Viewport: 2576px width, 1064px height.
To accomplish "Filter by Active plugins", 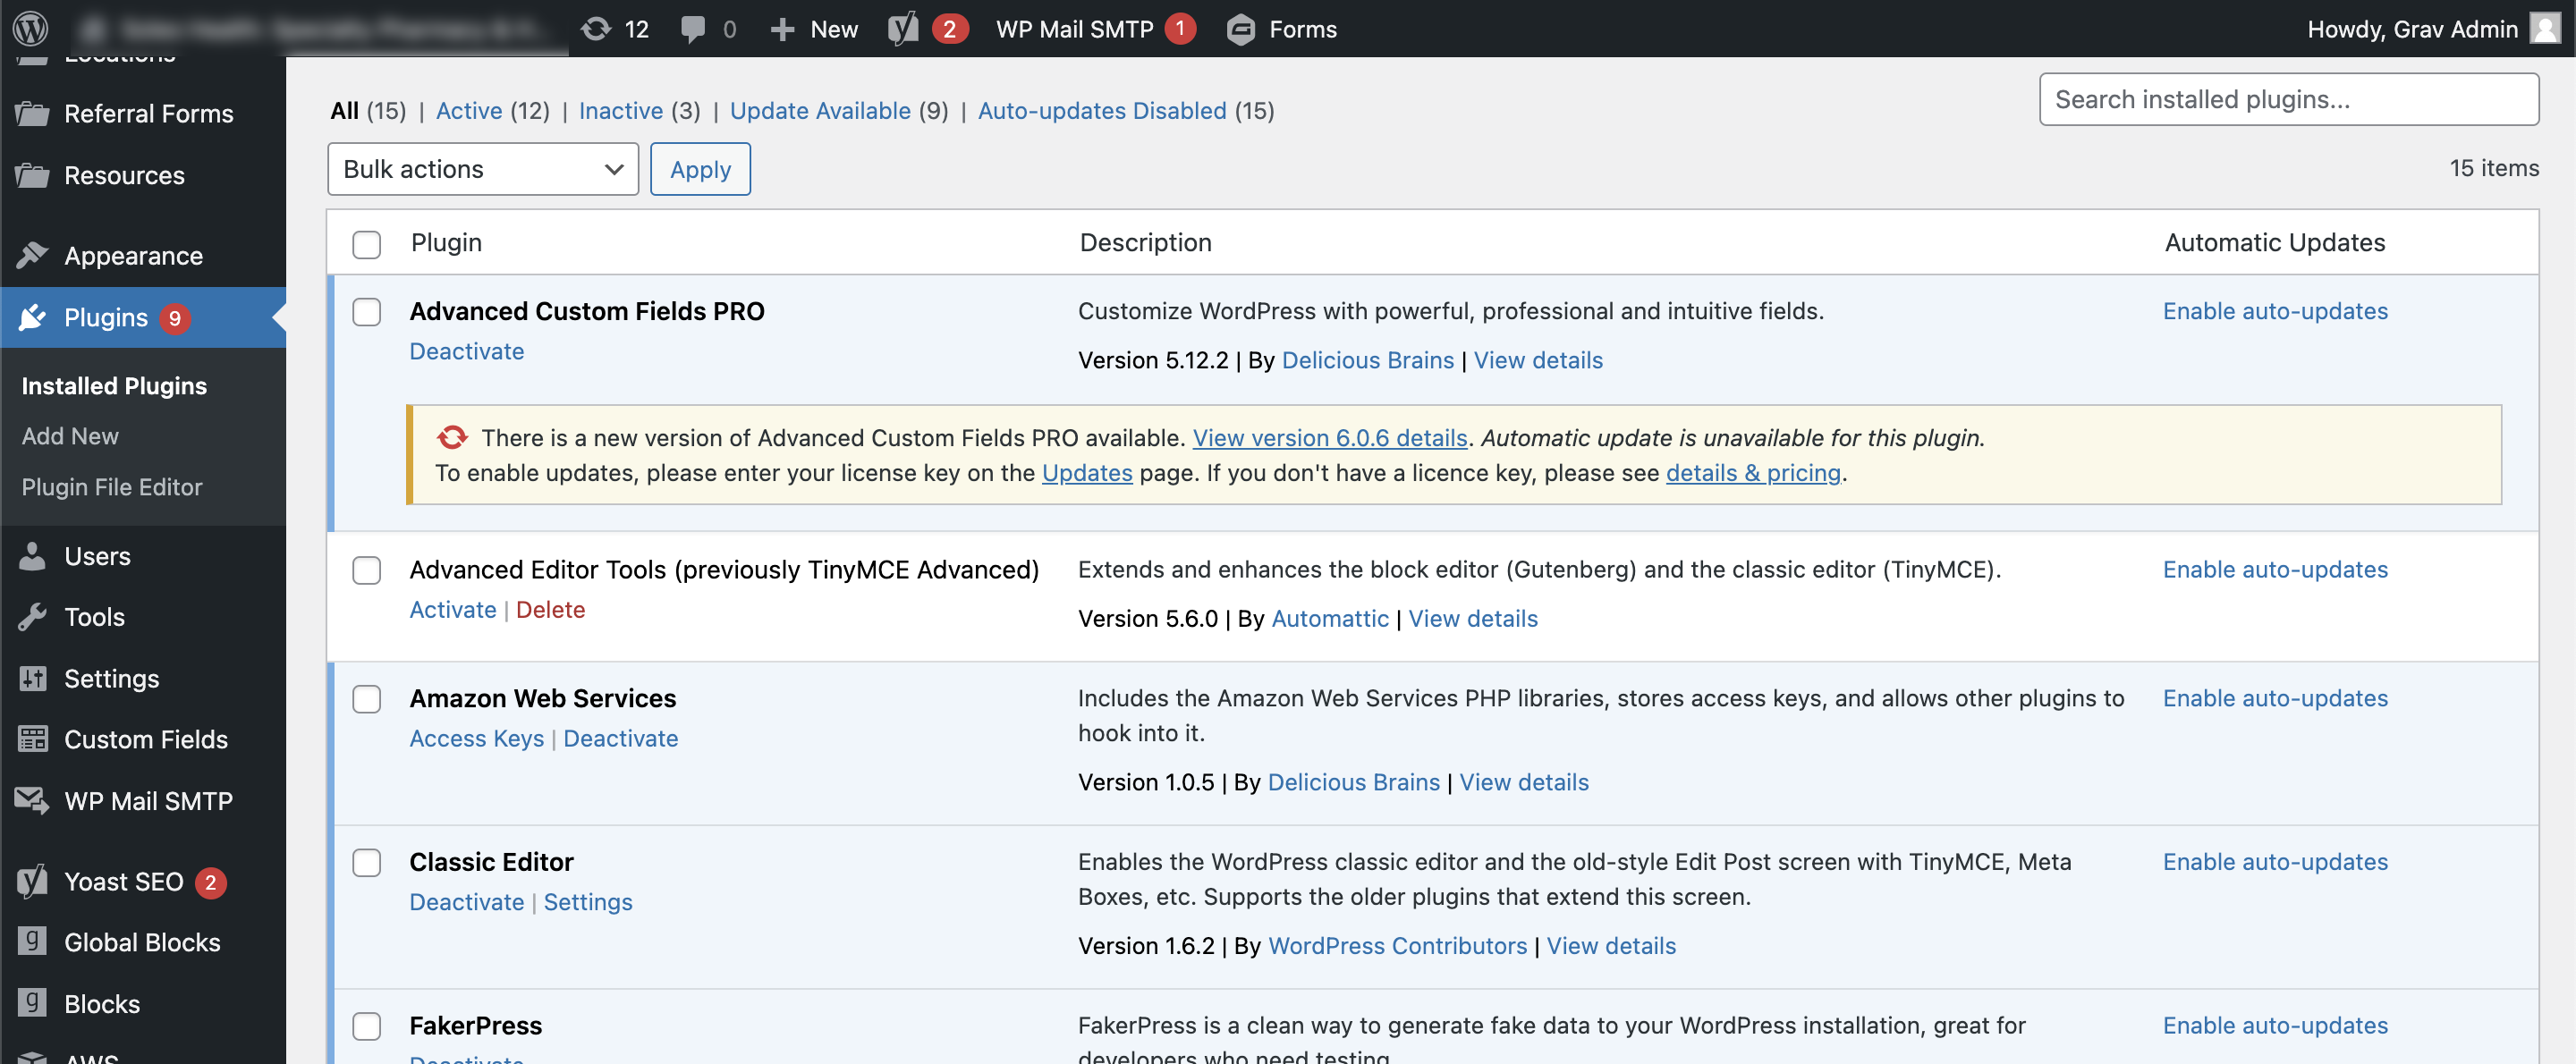I will pyautogui.click(x=469, y=111).
